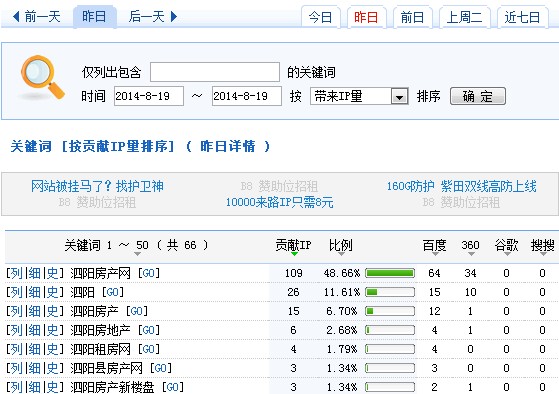Viewport: 559px width, 394px height.
Task: Click GO link next to 泗阳 keyword
Action: (x=113, y=292)
